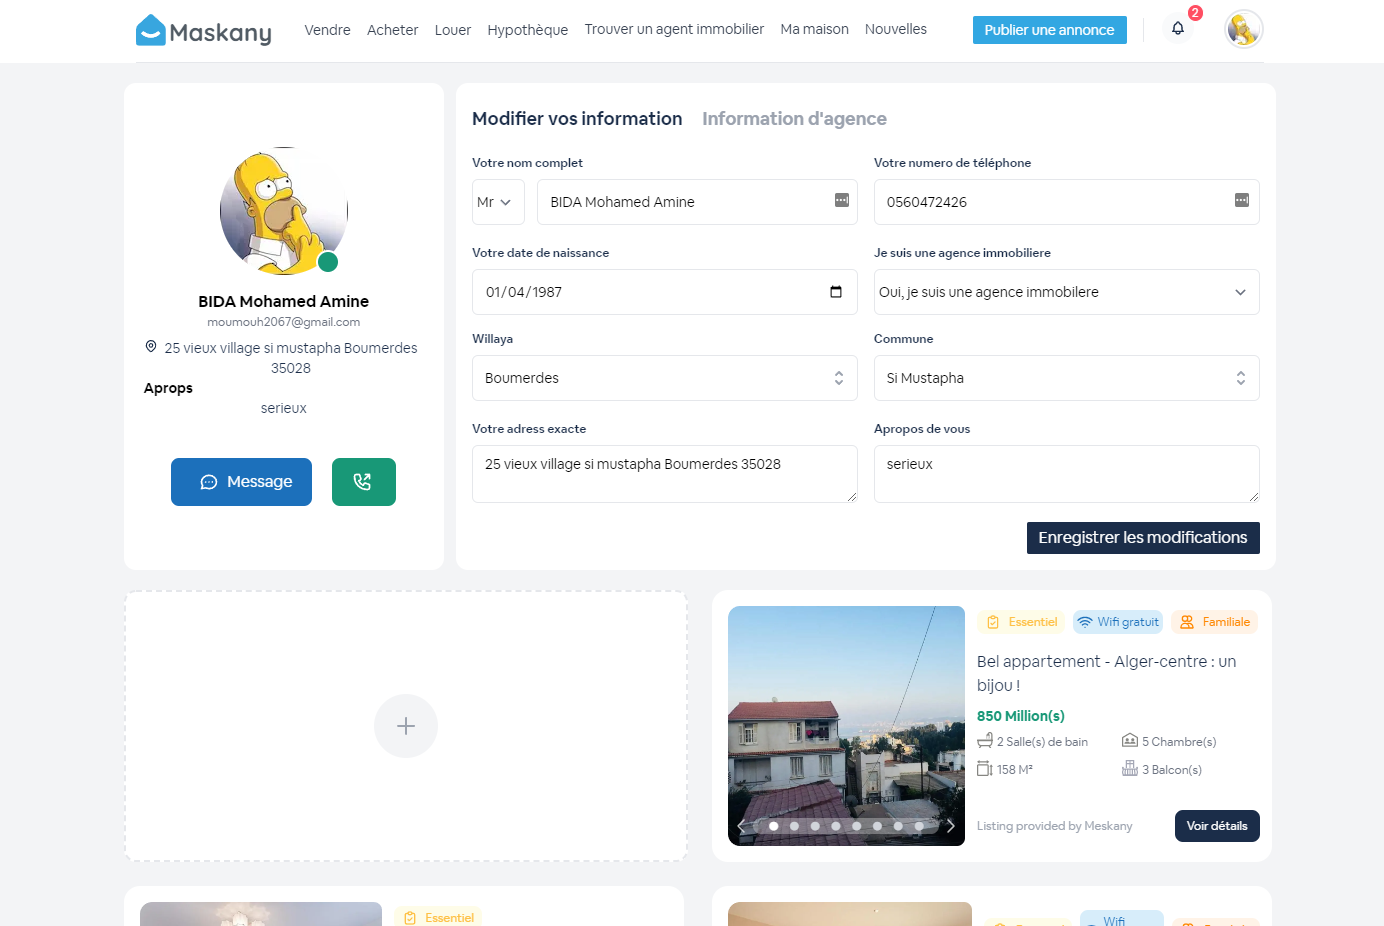The image size is (1384, 926).
Task: Go to the next listing photo
Action: pos(951,826)
